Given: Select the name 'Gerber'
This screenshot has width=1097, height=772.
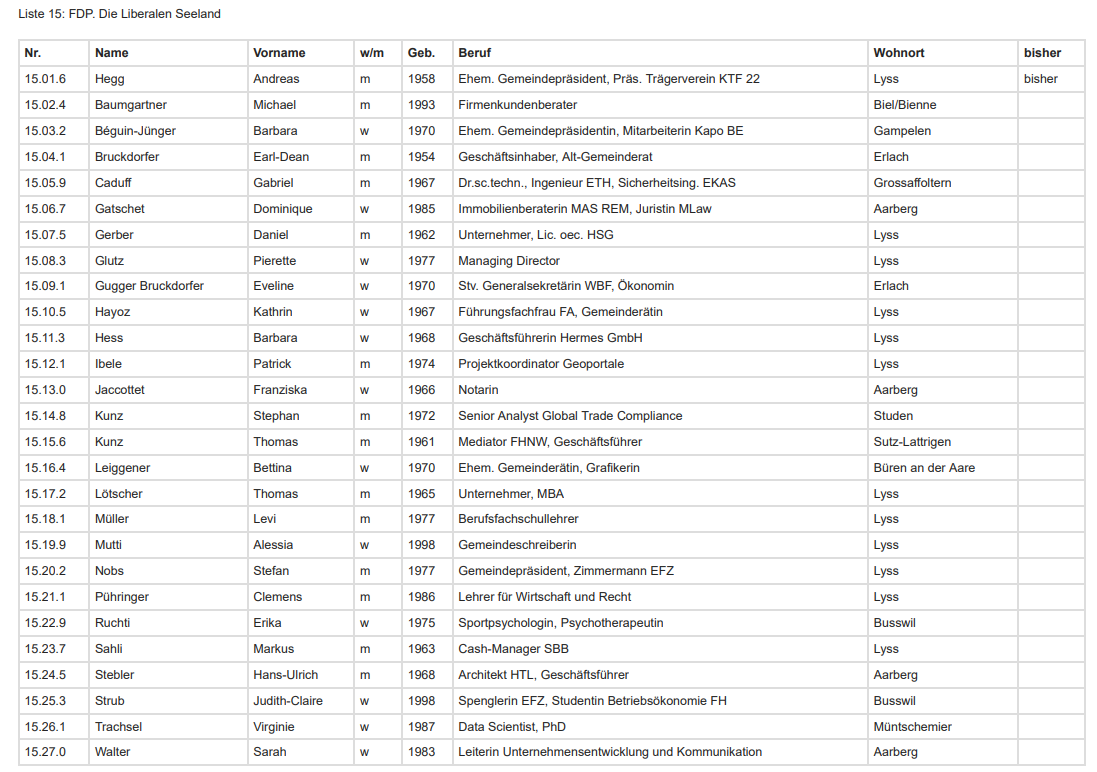Looking at the screenshot, I should coord(114,234).
